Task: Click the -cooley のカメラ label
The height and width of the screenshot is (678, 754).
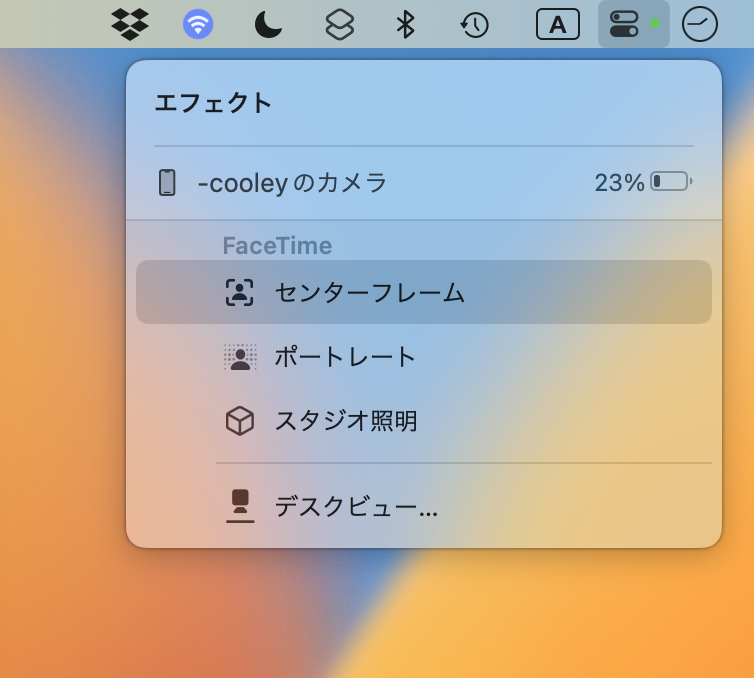Action: coord(292,183)
